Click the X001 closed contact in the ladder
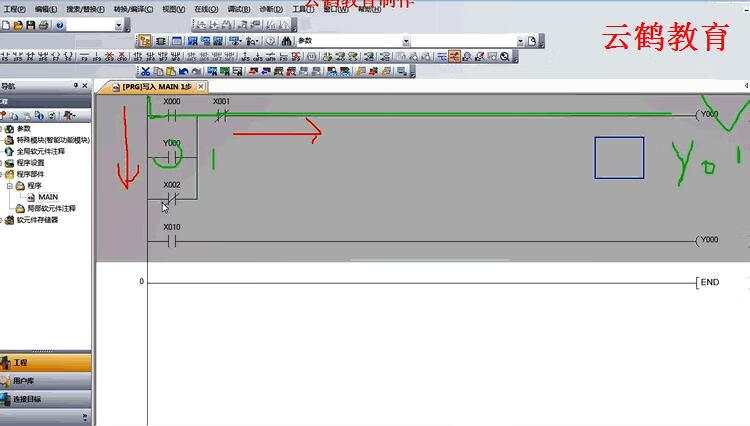The image size is (750, 426). pos(221,115)
